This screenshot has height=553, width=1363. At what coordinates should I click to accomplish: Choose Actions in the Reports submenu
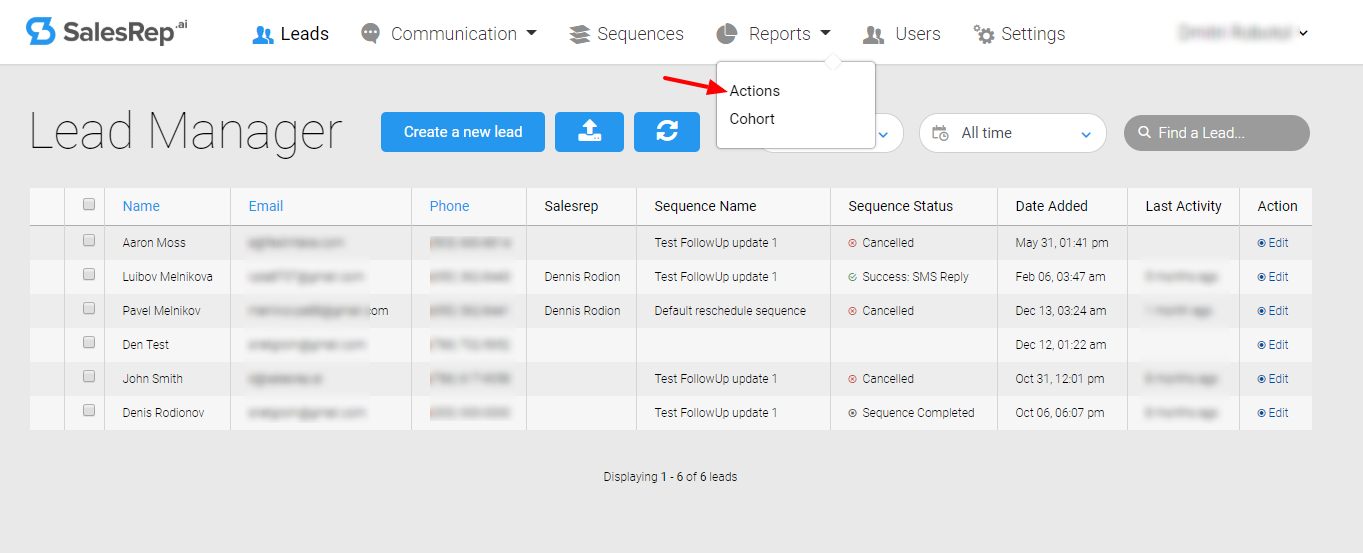coord(755,91)
